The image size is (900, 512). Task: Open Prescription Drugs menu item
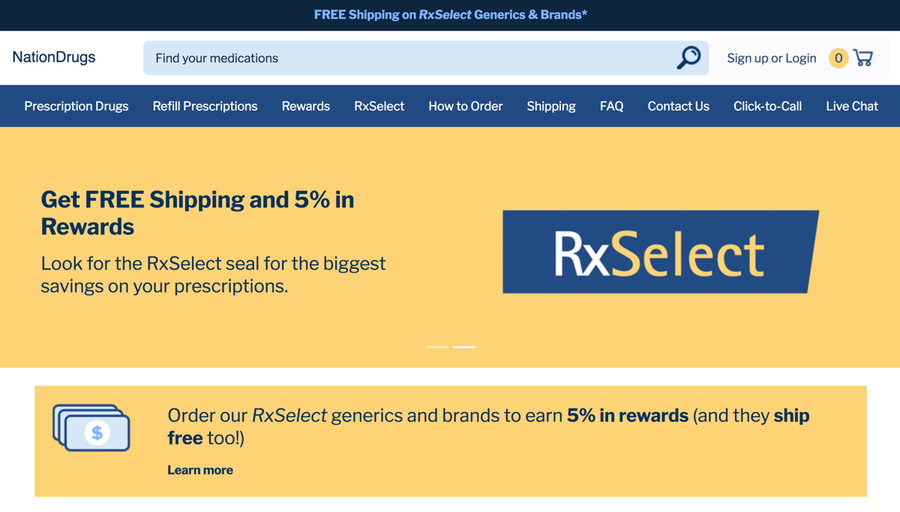pyautogui.click(x=76, y=106)
